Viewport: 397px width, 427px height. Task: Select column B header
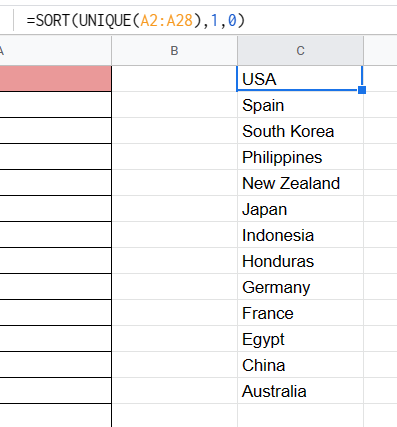tap(174, 51)
